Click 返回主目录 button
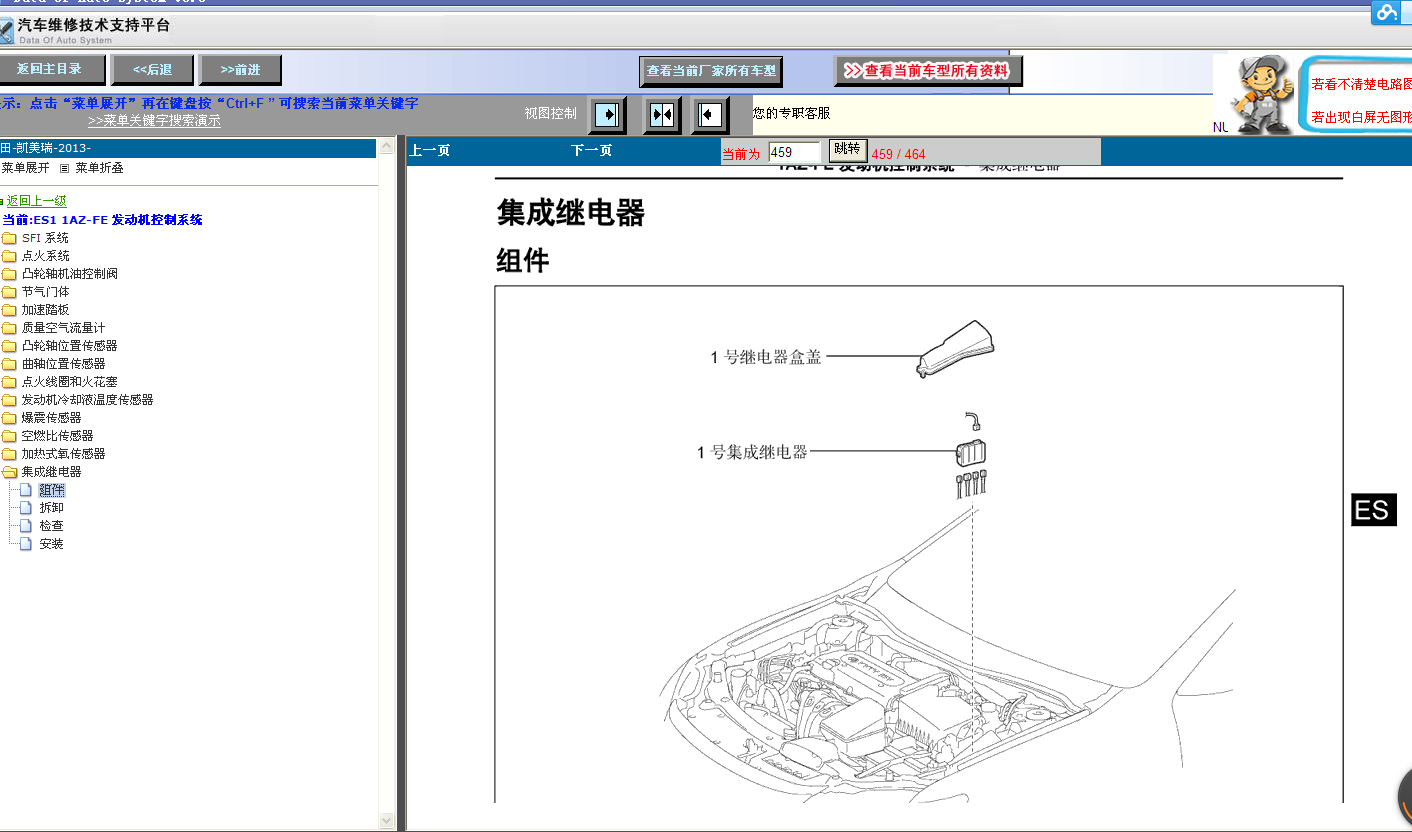The width and height of the screenshot is (1412, 832). coord(52,69)
